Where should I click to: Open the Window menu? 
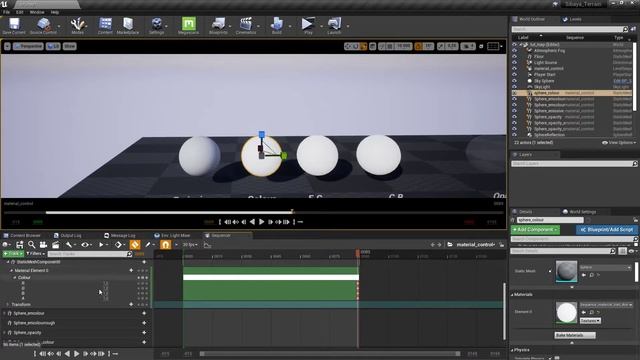pos(37,12)
